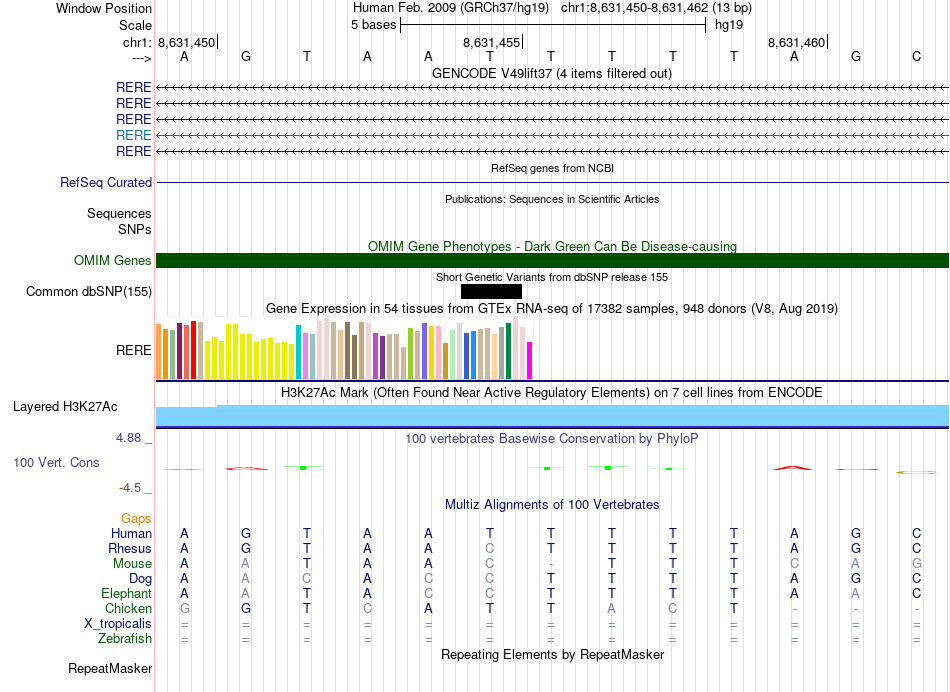Select the 'Human' alignment row label
Viewport: 950px width, 692px height.
131,533
